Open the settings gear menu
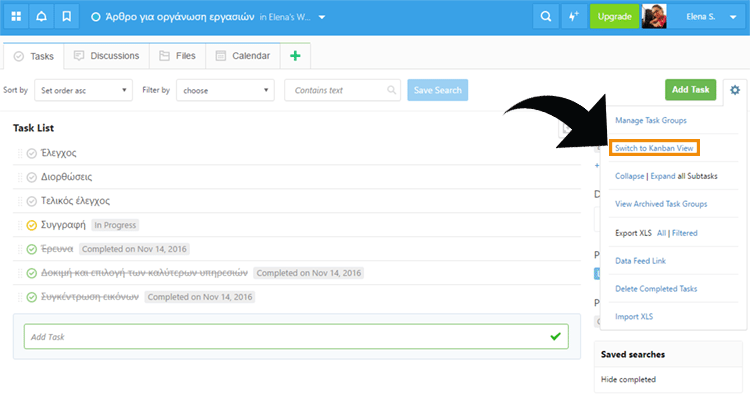 pos(735,90)
